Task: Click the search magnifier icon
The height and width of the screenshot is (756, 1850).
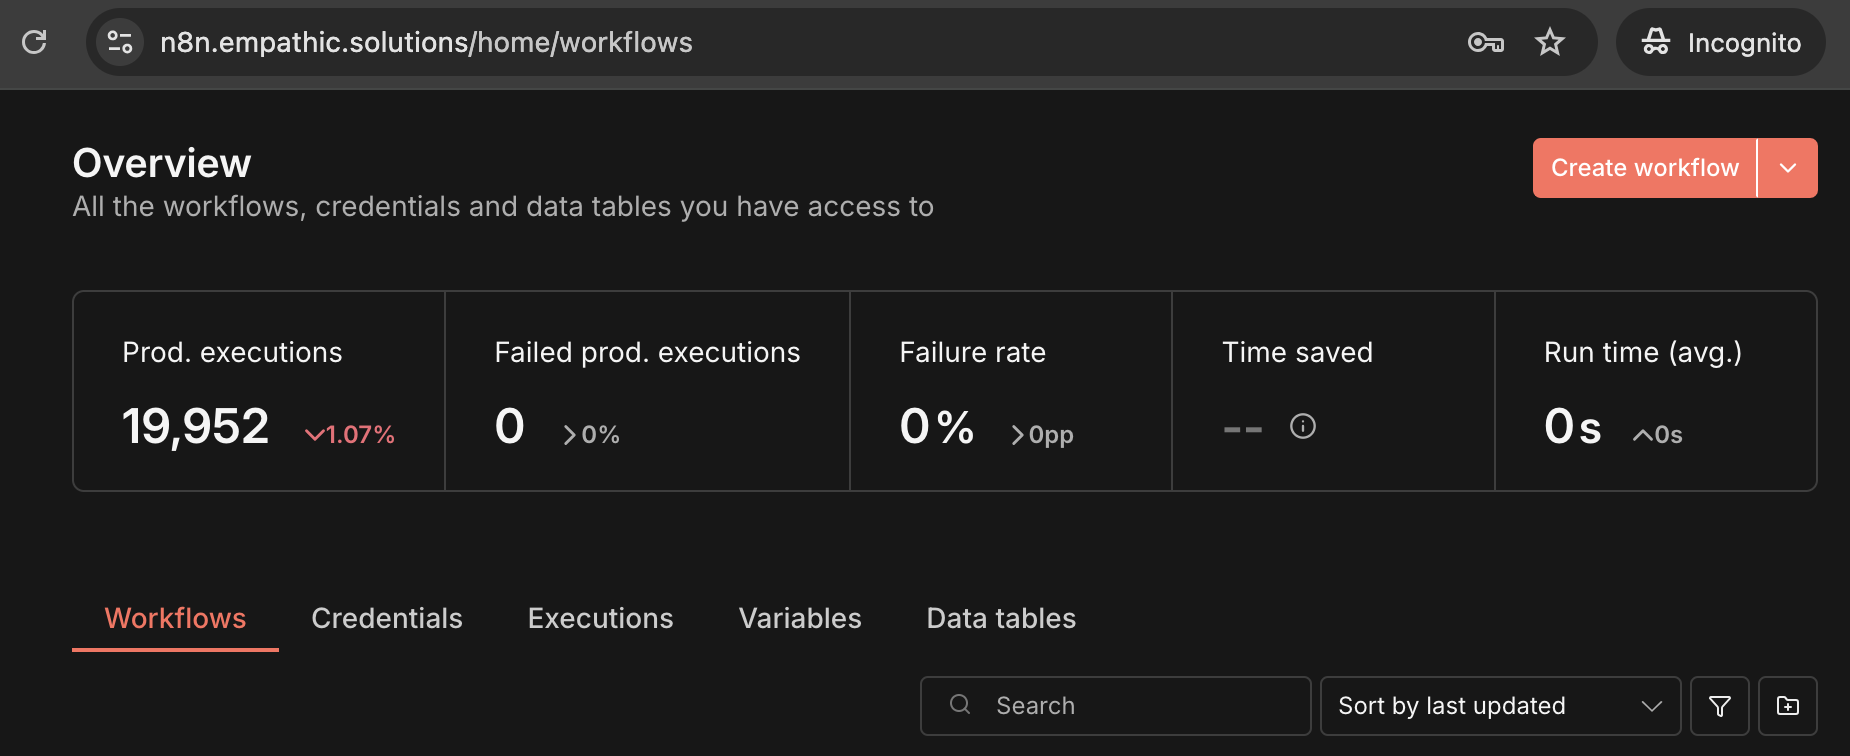Action: click(960, 705)
